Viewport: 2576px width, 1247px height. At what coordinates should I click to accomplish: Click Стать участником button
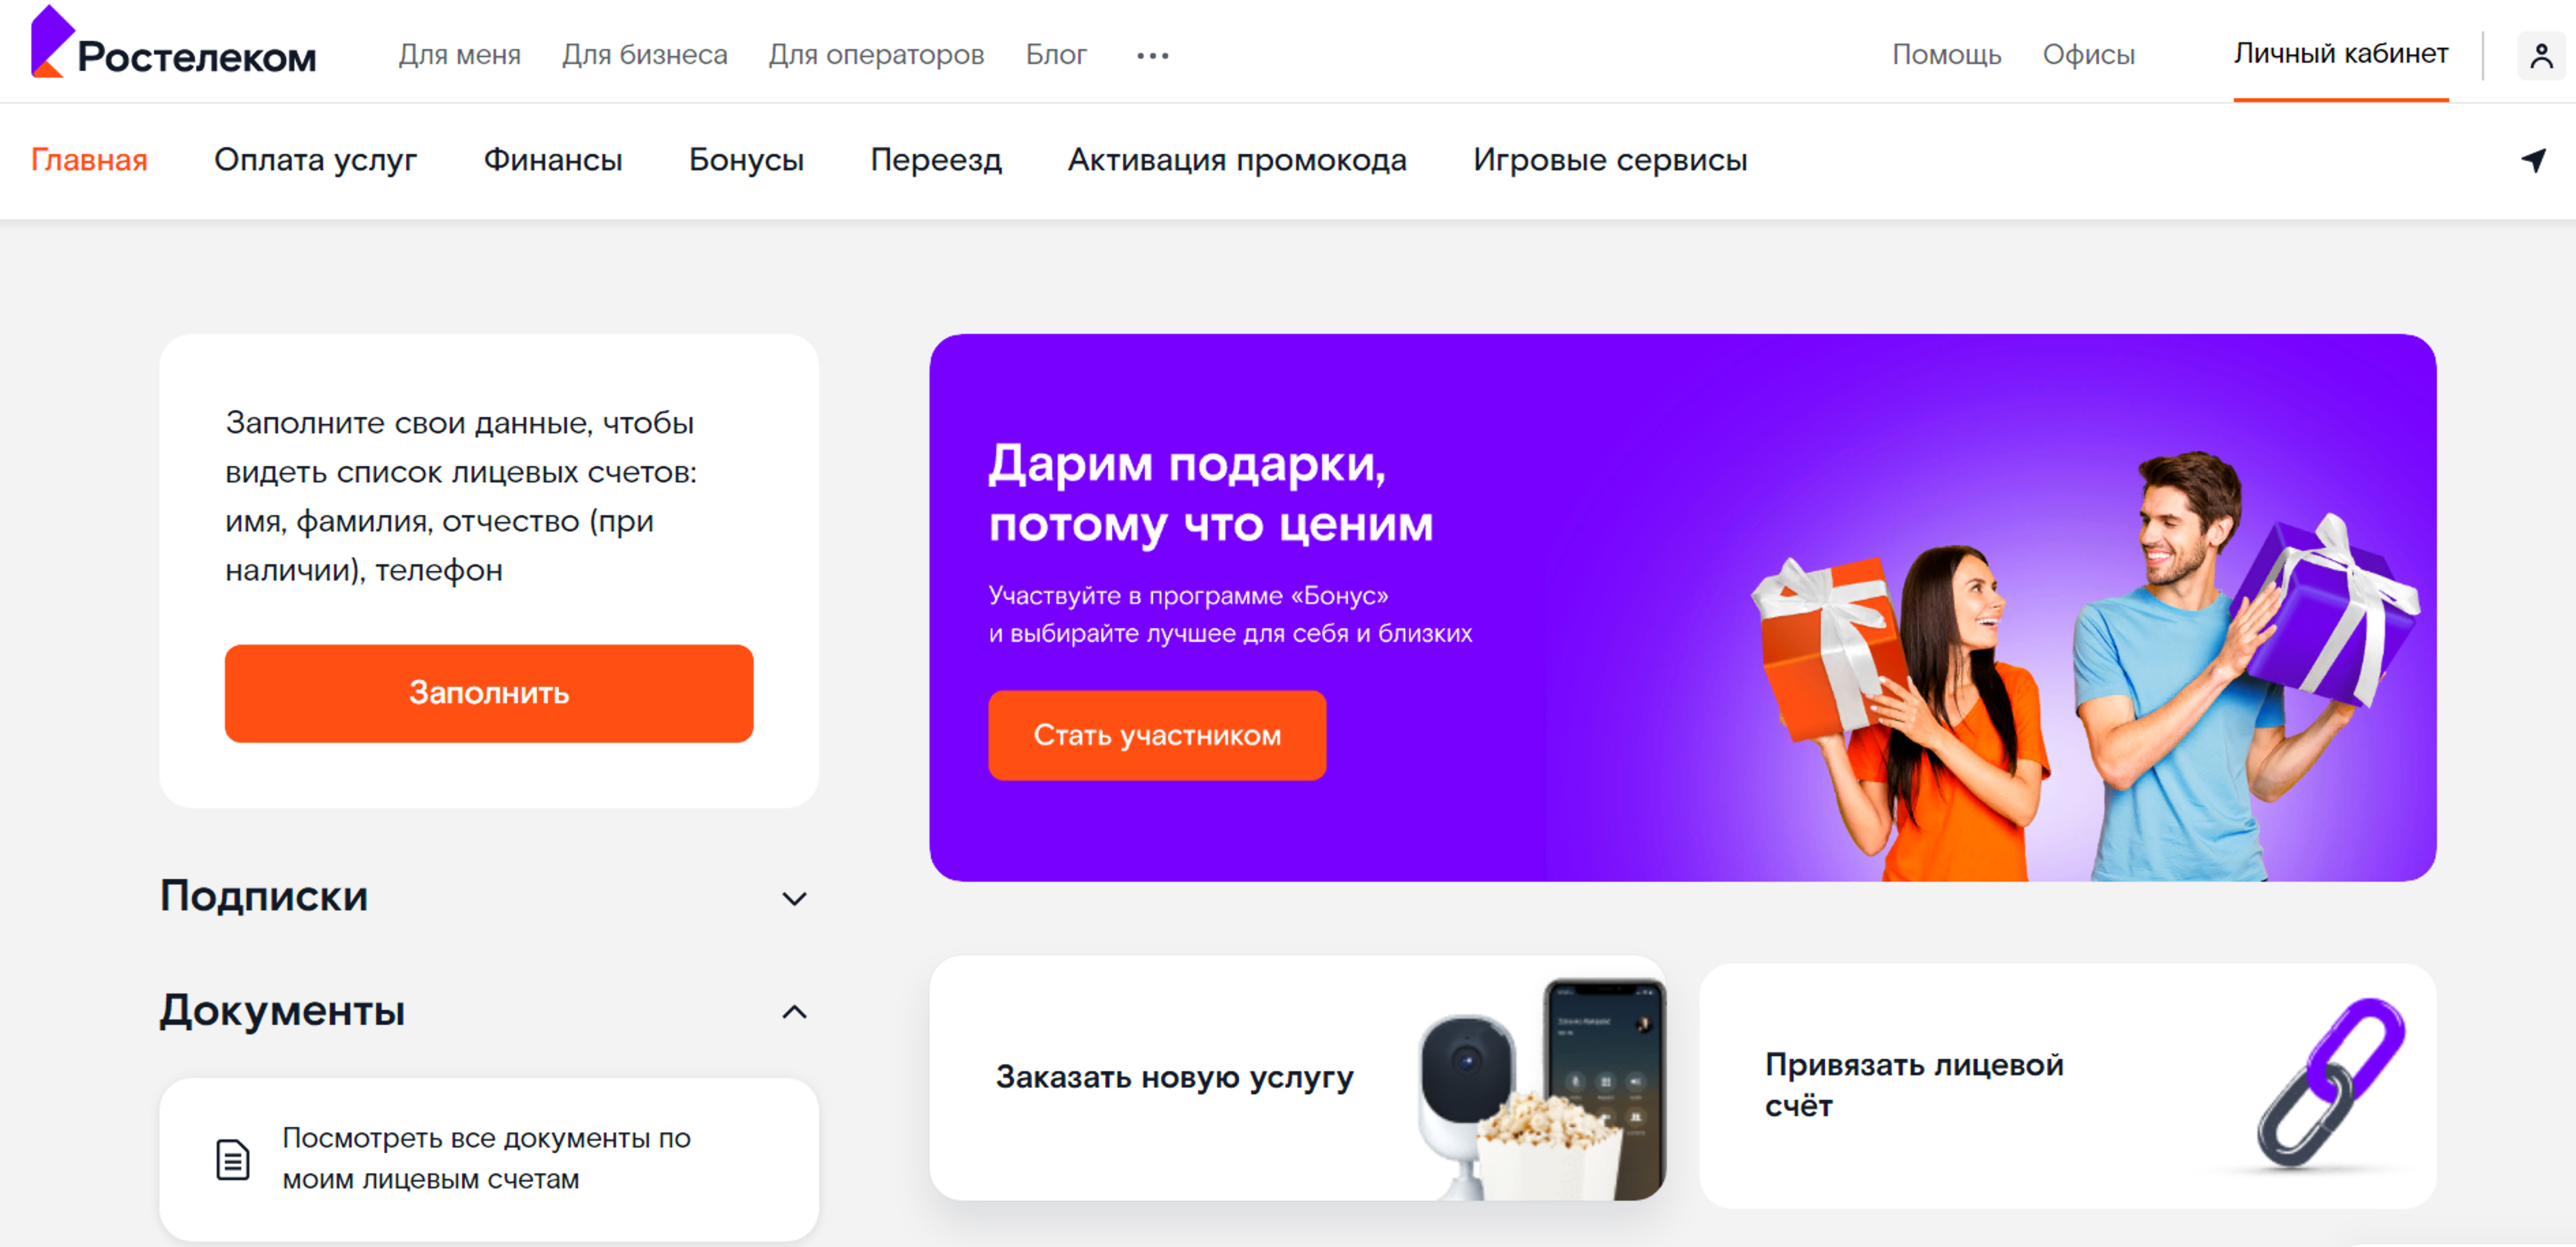click(1157, 735)
